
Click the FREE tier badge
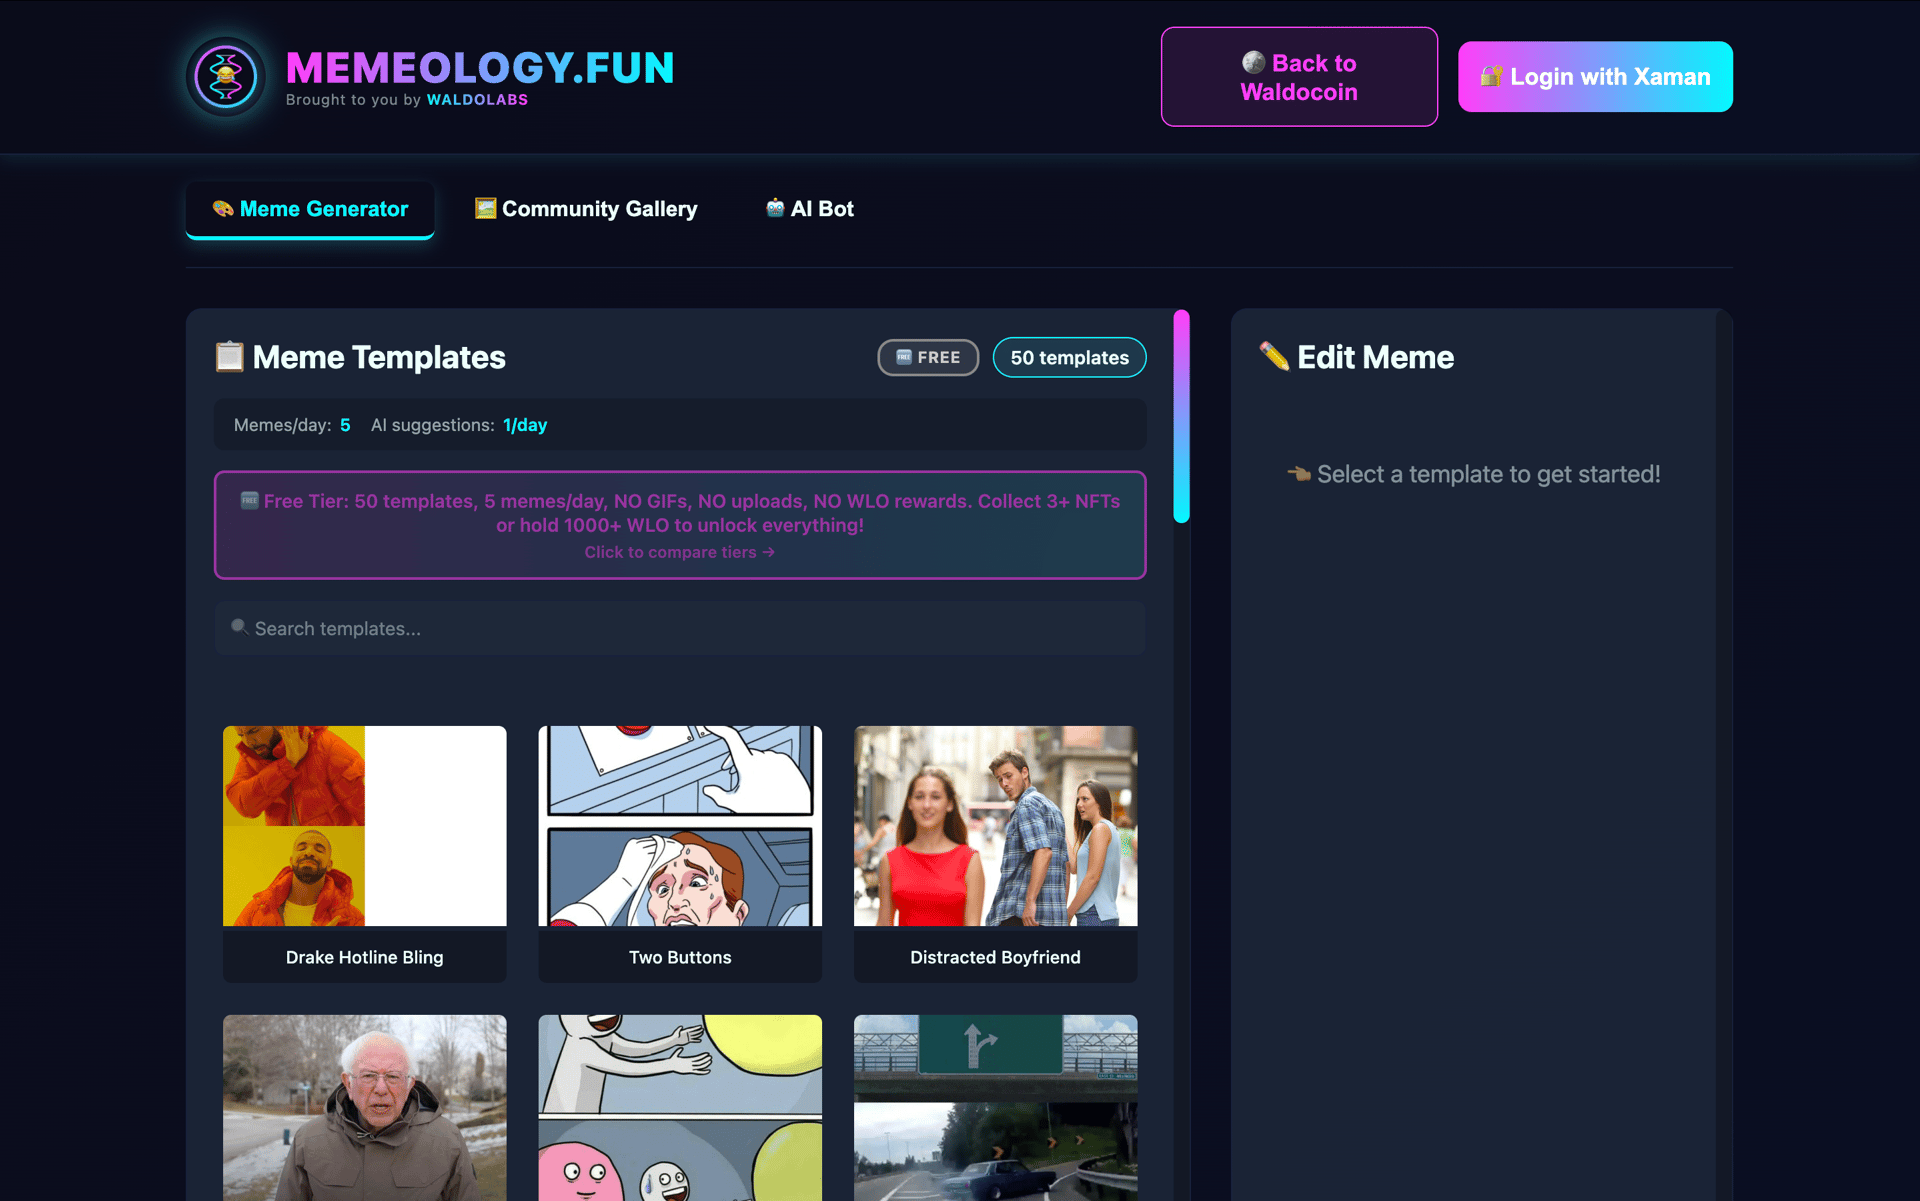pos(927,357)
